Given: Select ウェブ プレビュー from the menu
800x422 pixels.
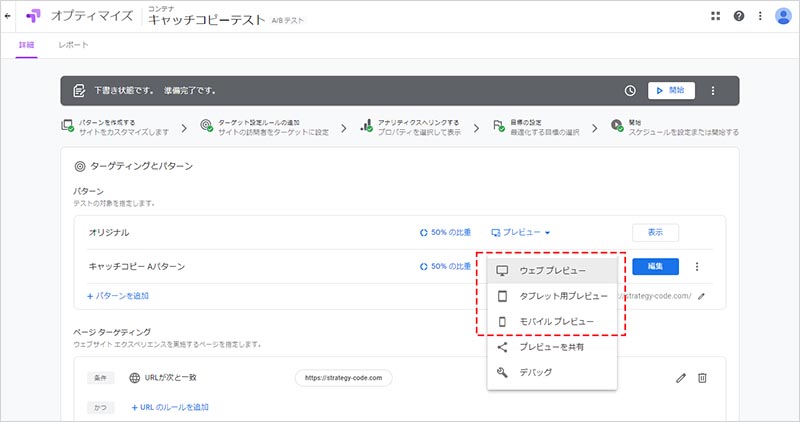Looking at the screenshot, I should coord(552,271).
